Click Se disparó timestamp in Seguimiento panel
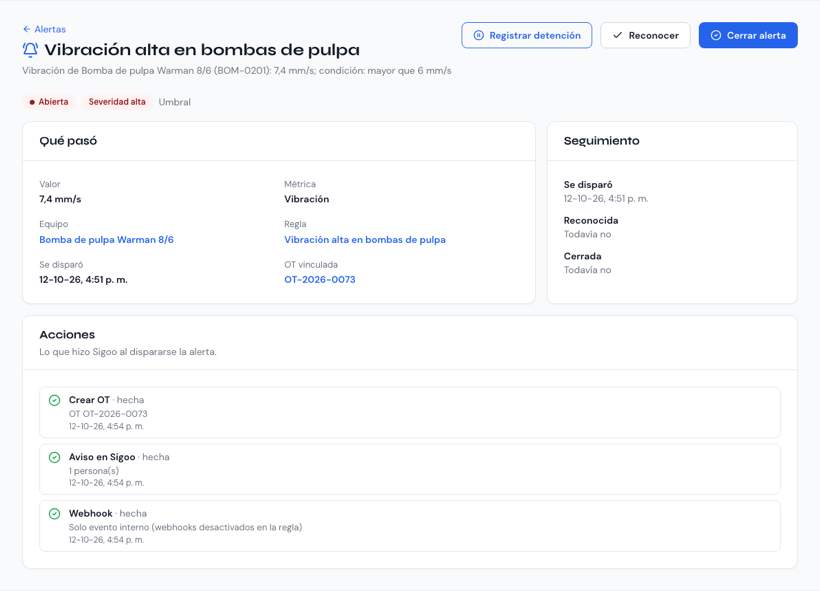Screen dimensions: 820x591 (x=606, y=199)
